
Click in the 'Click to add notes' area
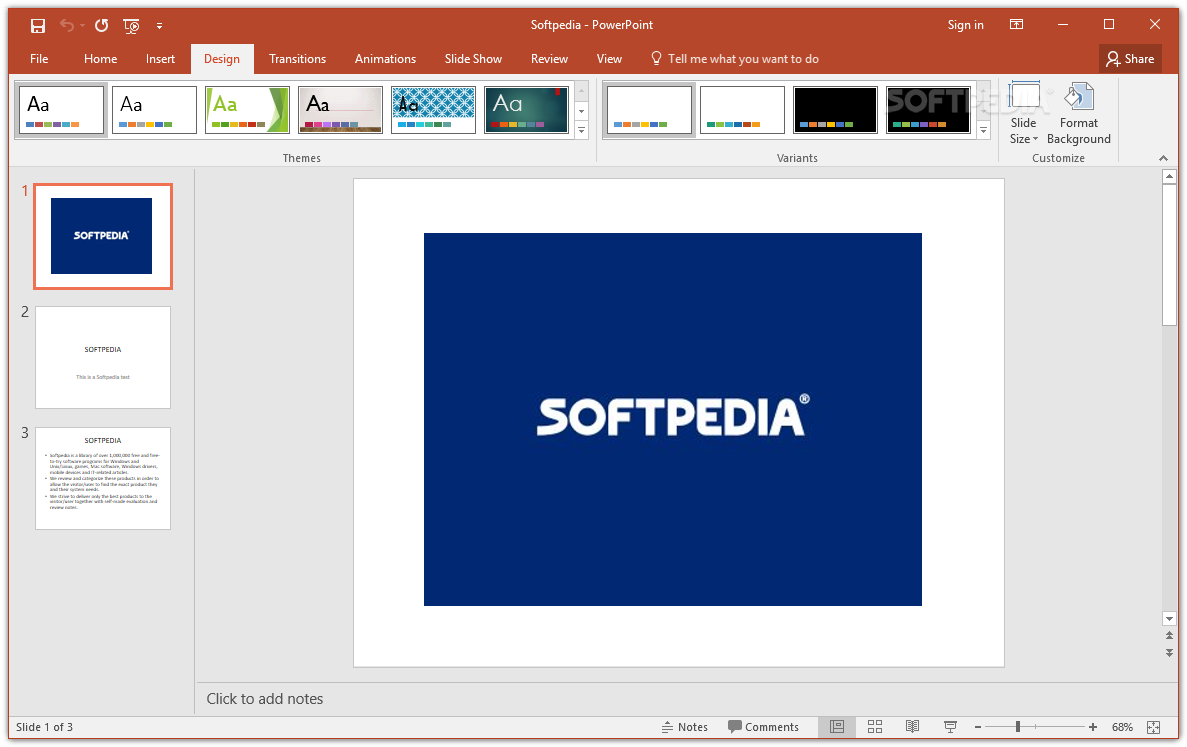pos(681,699)
